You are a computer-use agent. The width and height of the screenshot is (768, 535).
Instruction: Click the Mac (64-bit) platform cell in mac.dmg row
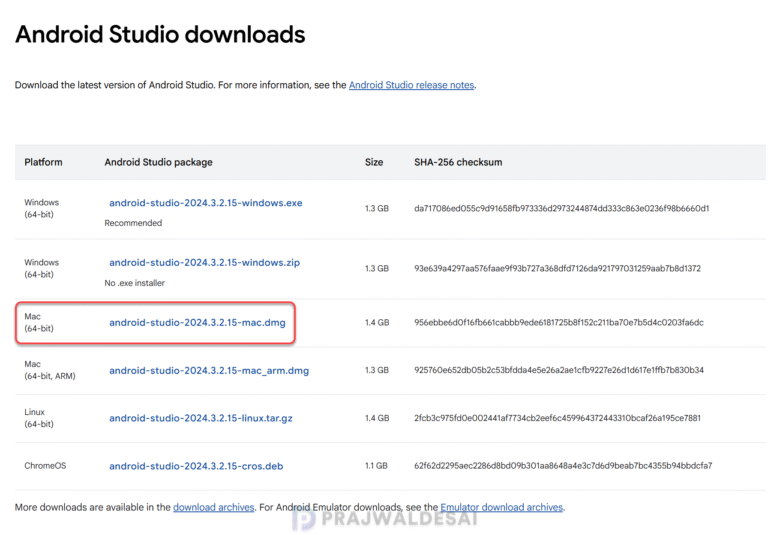39,322
